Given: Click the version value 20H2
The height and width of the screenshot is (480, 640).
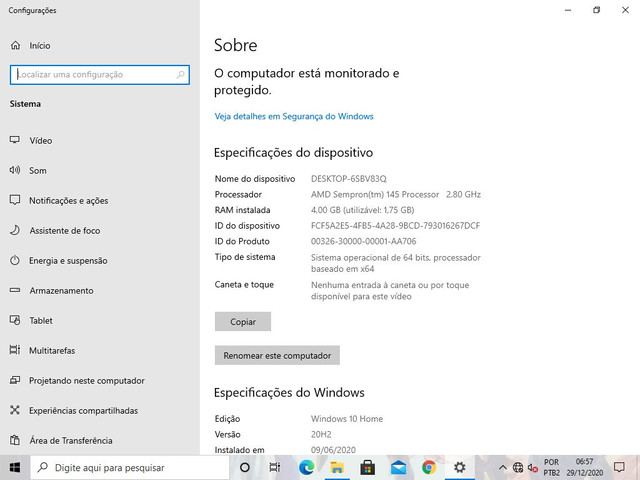Looking at the screenshot, I should (x=321, y=434).
